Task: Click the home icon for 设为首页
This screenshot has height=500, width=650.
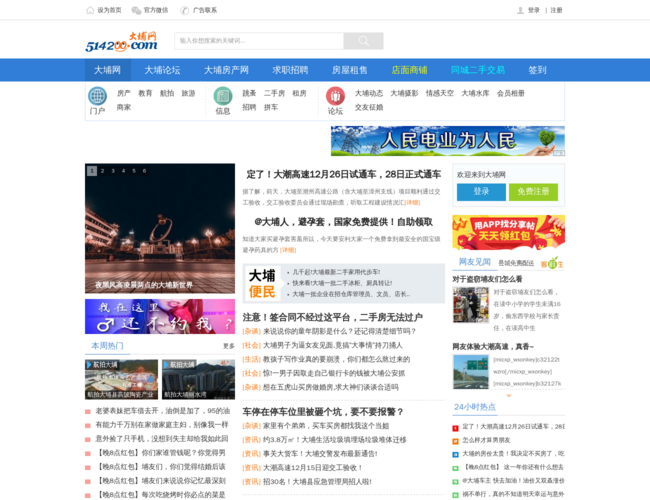Action: point(90,10)
